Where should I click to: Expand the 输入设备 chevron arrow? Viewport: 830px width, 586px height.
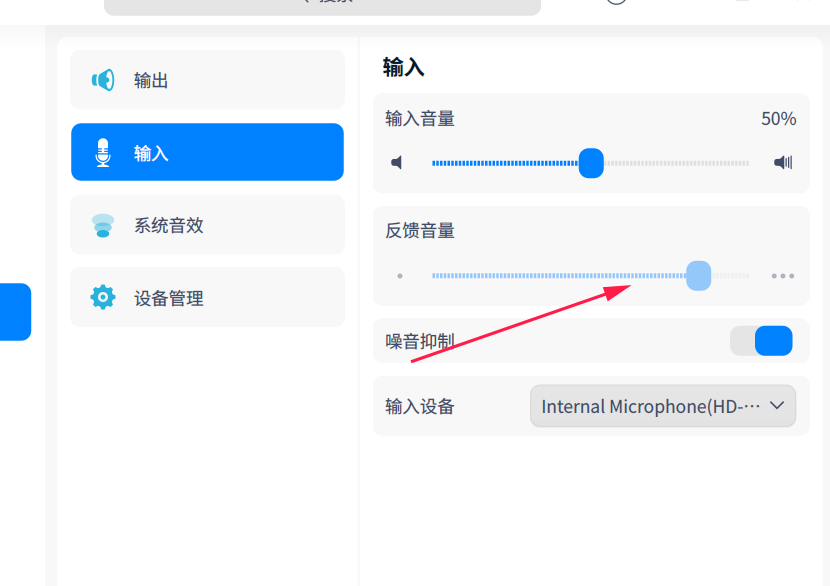coord(780,406)
